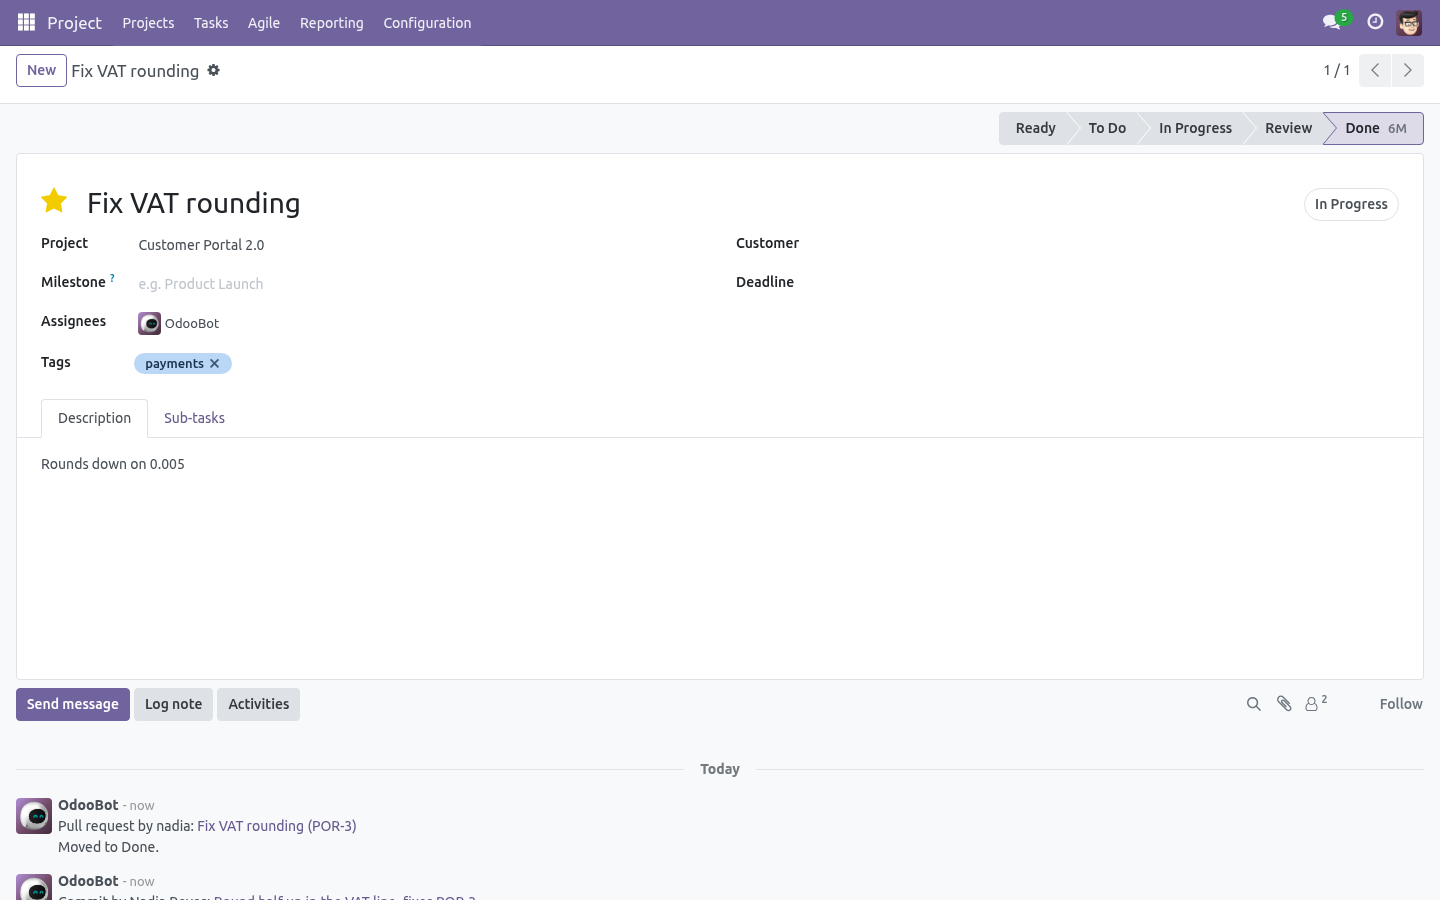1440x900 pixels.
Task: Edit the task title Fix VAT rounding
Action: tap(194, 203)
